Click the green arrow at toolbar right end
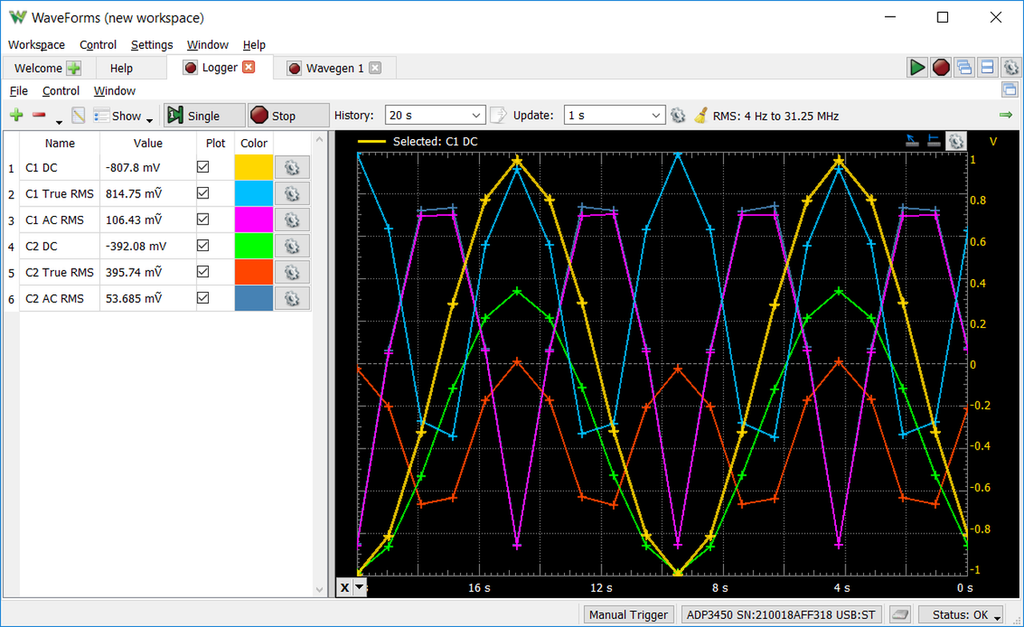Screen dimensions: 1024x627 1005,116
